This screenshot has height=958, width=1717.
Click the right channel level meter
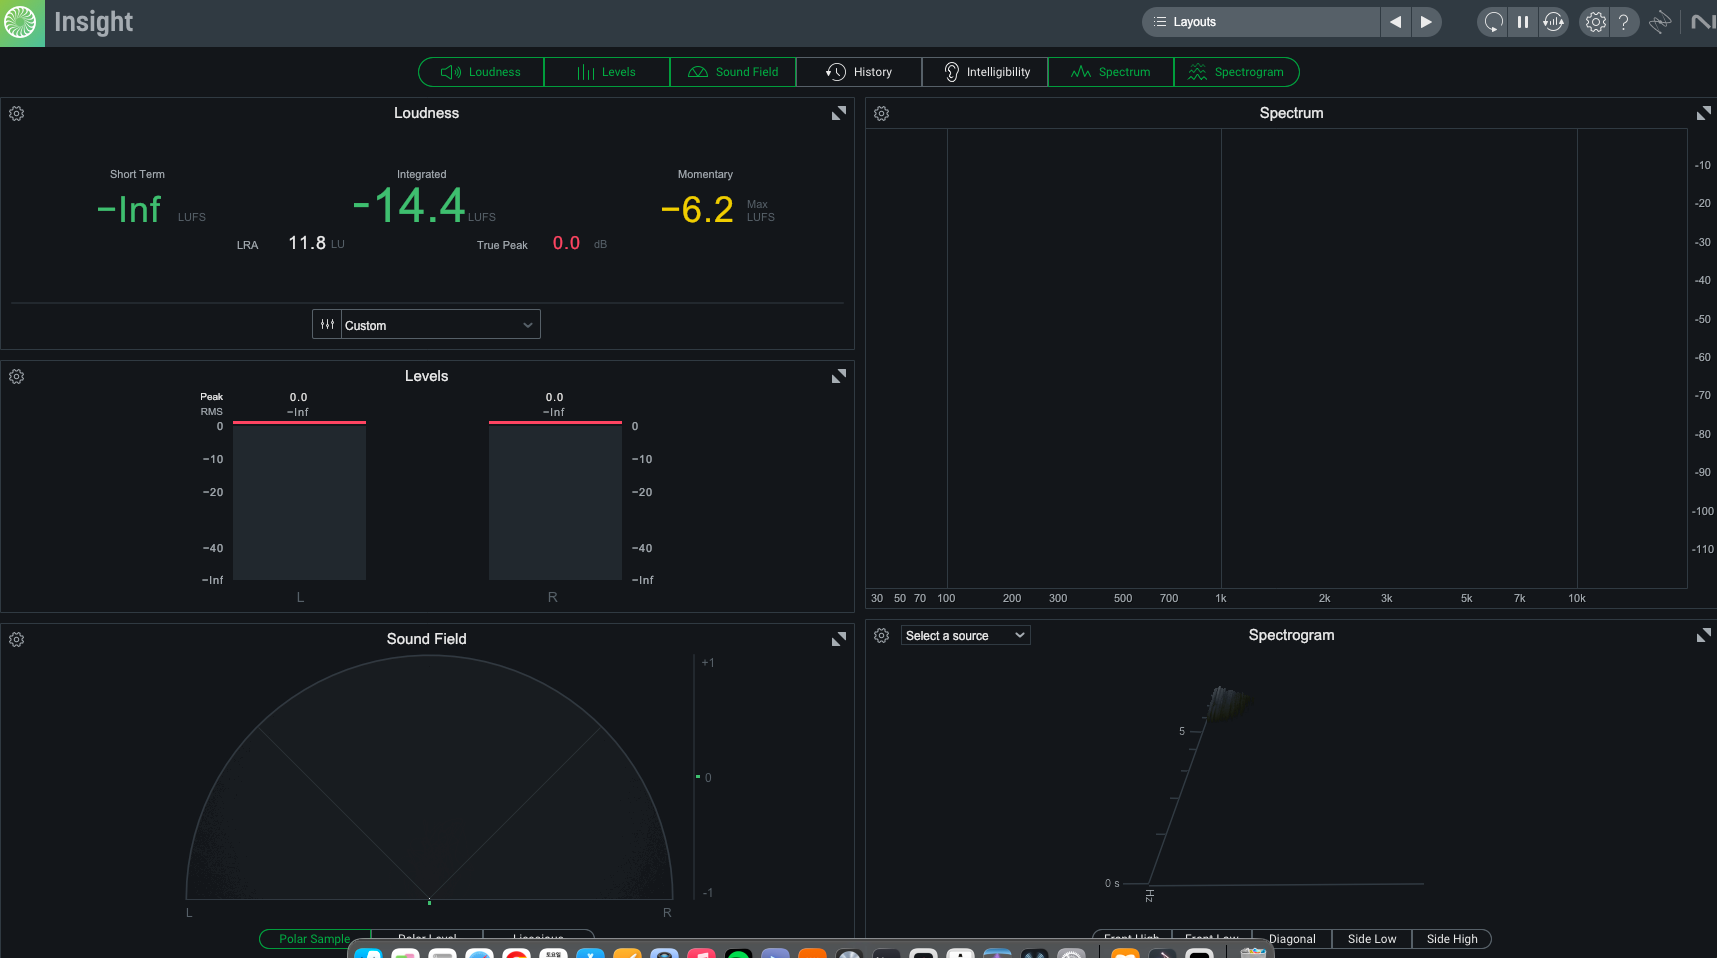point(555,500)
